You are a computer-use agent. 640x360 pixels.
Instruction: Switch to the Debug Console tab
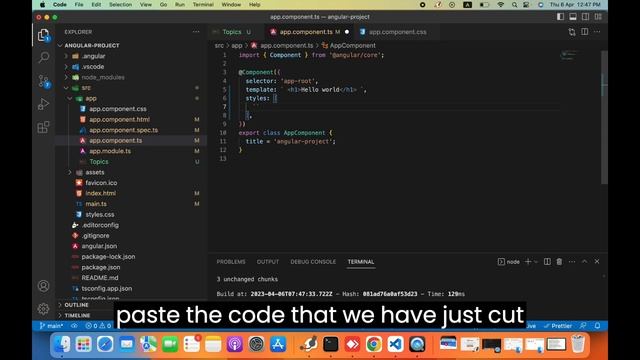[x=313, y=262]
